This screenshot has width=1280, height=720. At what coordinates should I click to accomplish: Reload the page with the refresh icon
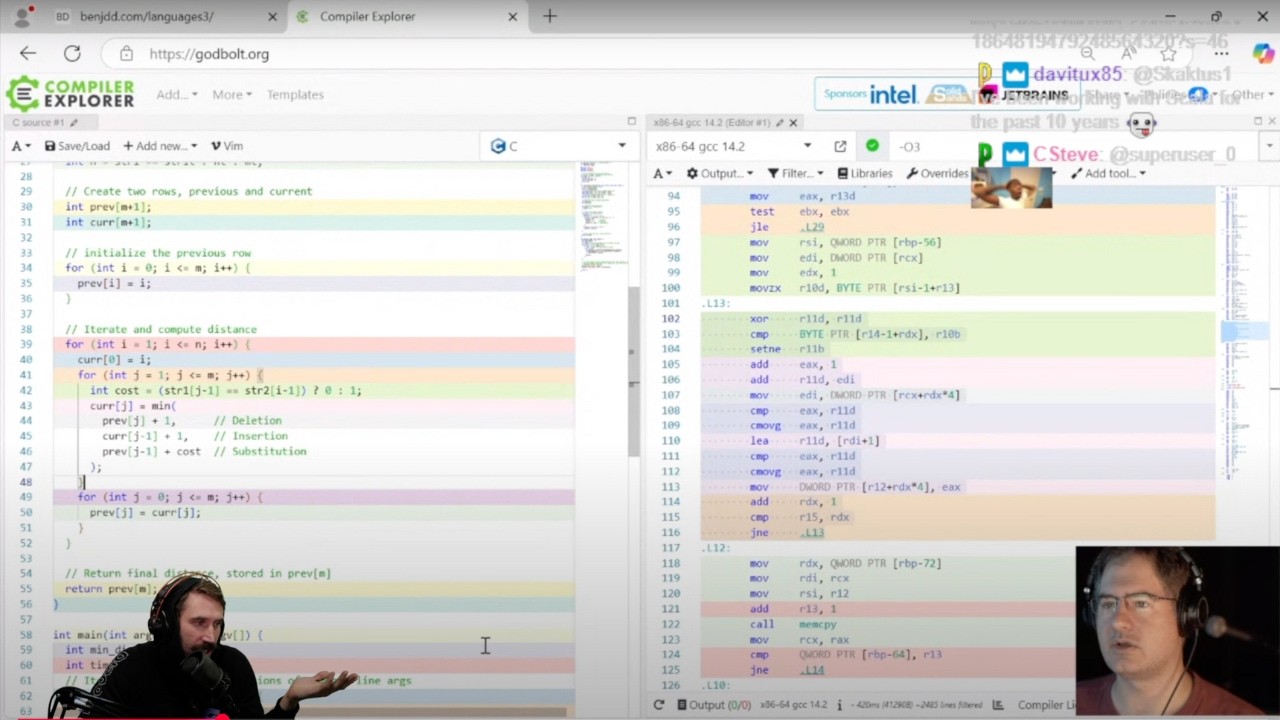click(x=72, y=54)
